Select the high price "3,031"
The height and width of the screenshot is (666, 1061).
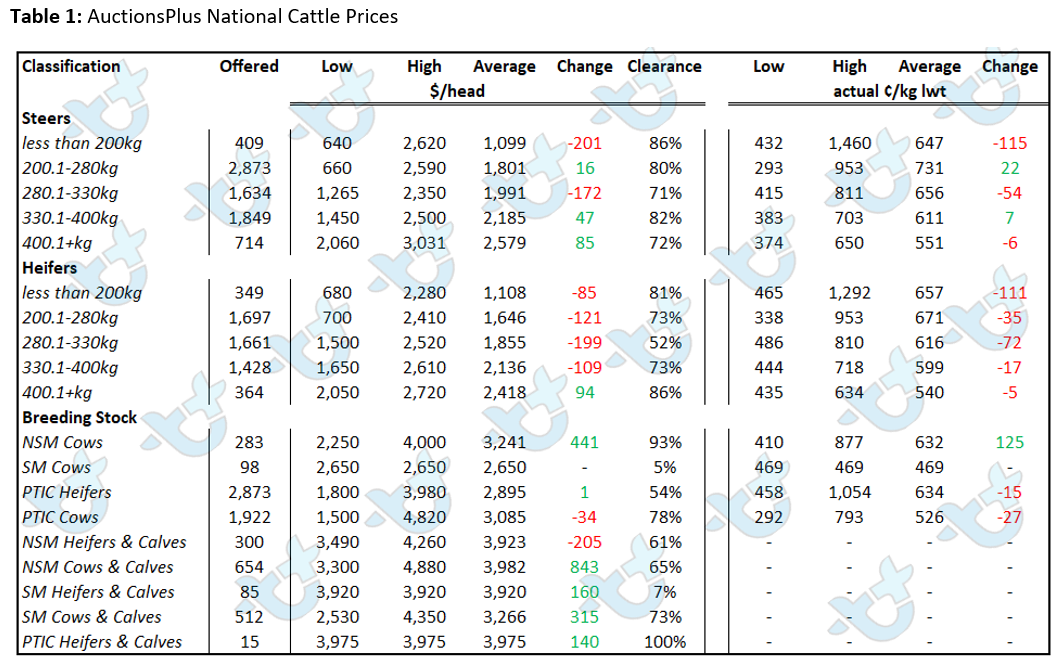click(x=424, y=243)
